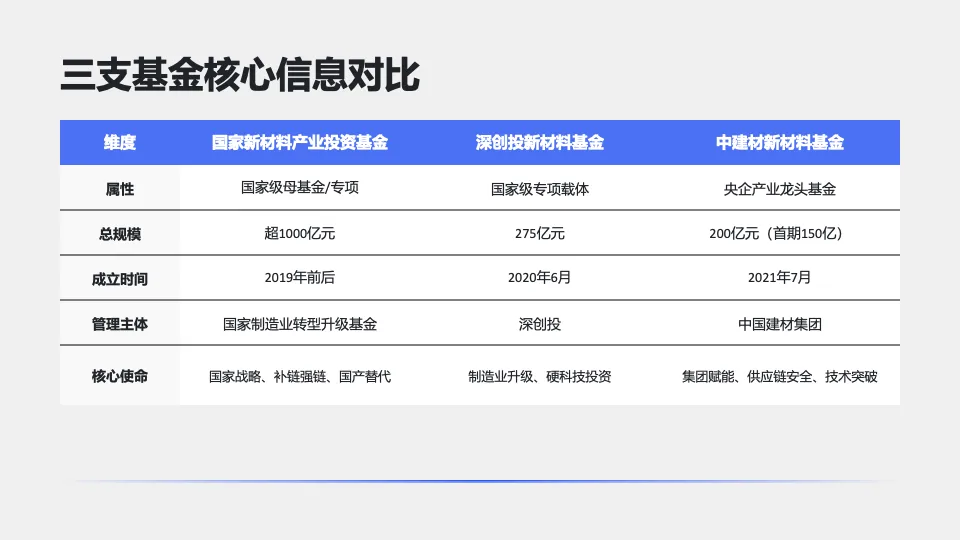The height and width of the screenshot is (540, 960).
Task: Click cell 国家级母基金/专项
Action: click(300, 187)
